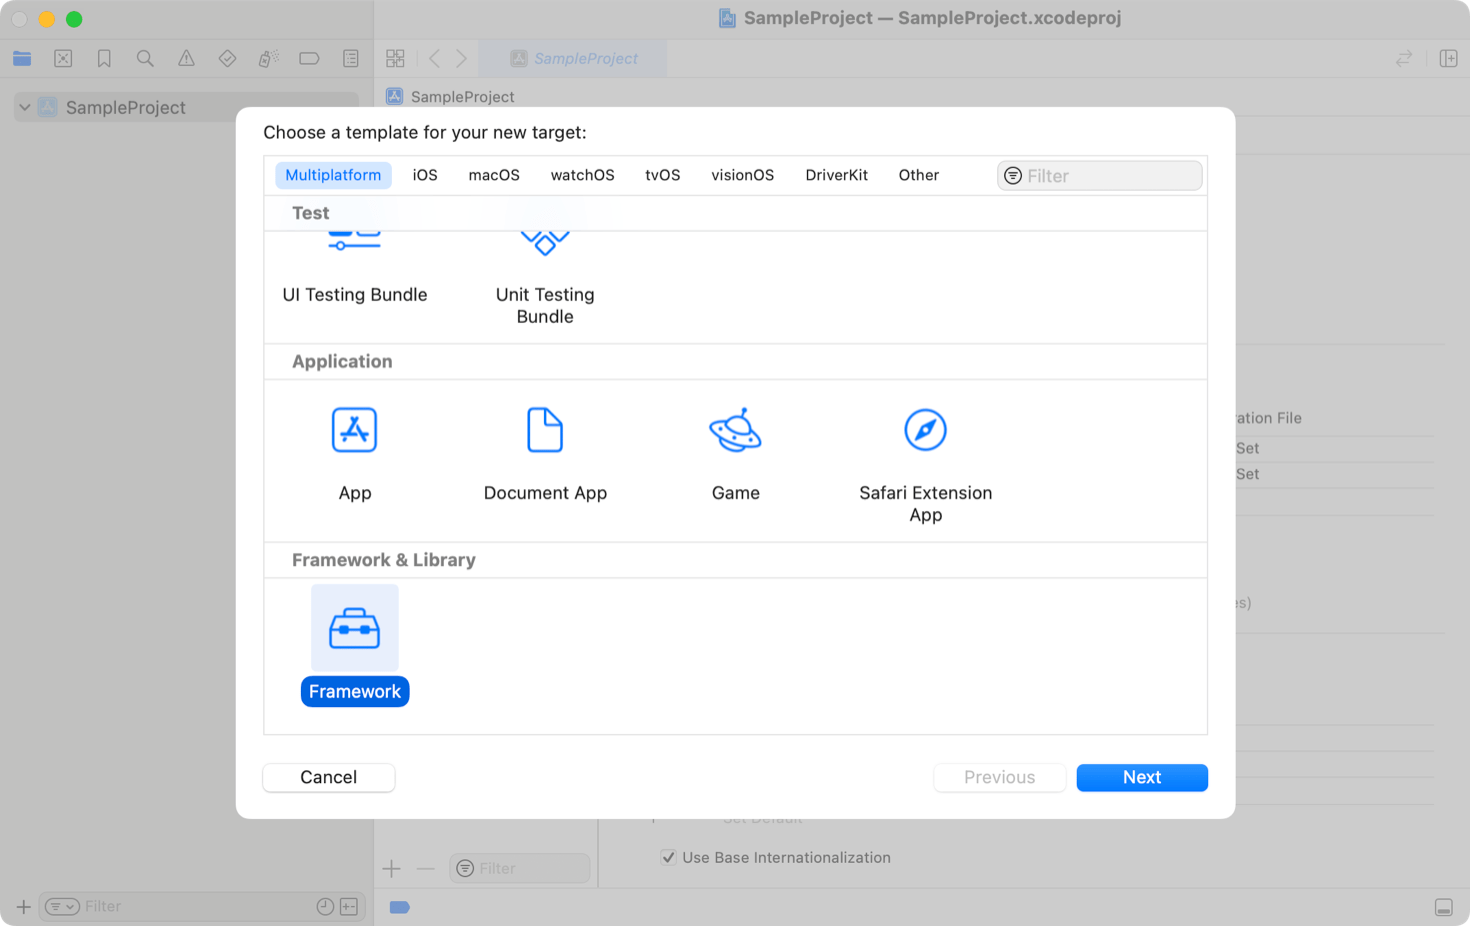The height and width of the screenshot is (926, 1470).
Task: Click the remove target minus button
Action: pos(425,868)
